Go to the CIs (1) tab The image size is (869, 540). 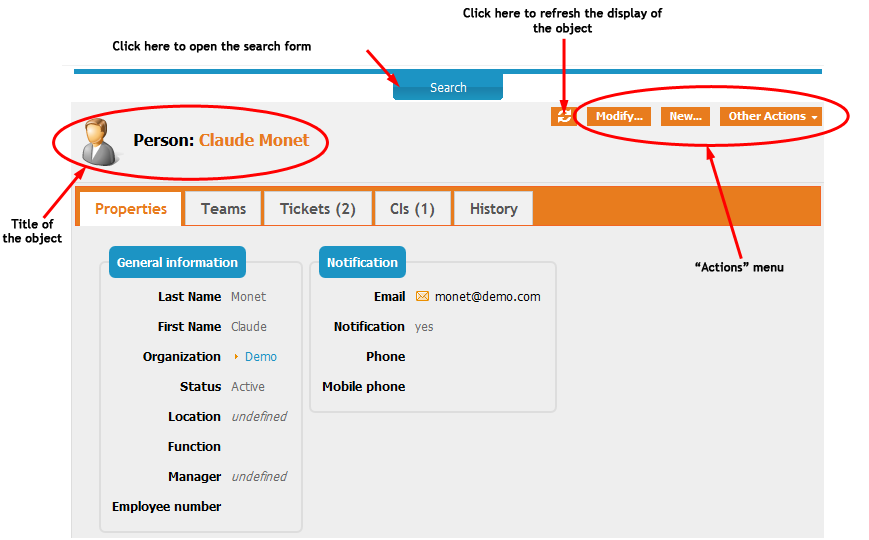[412, 209]
